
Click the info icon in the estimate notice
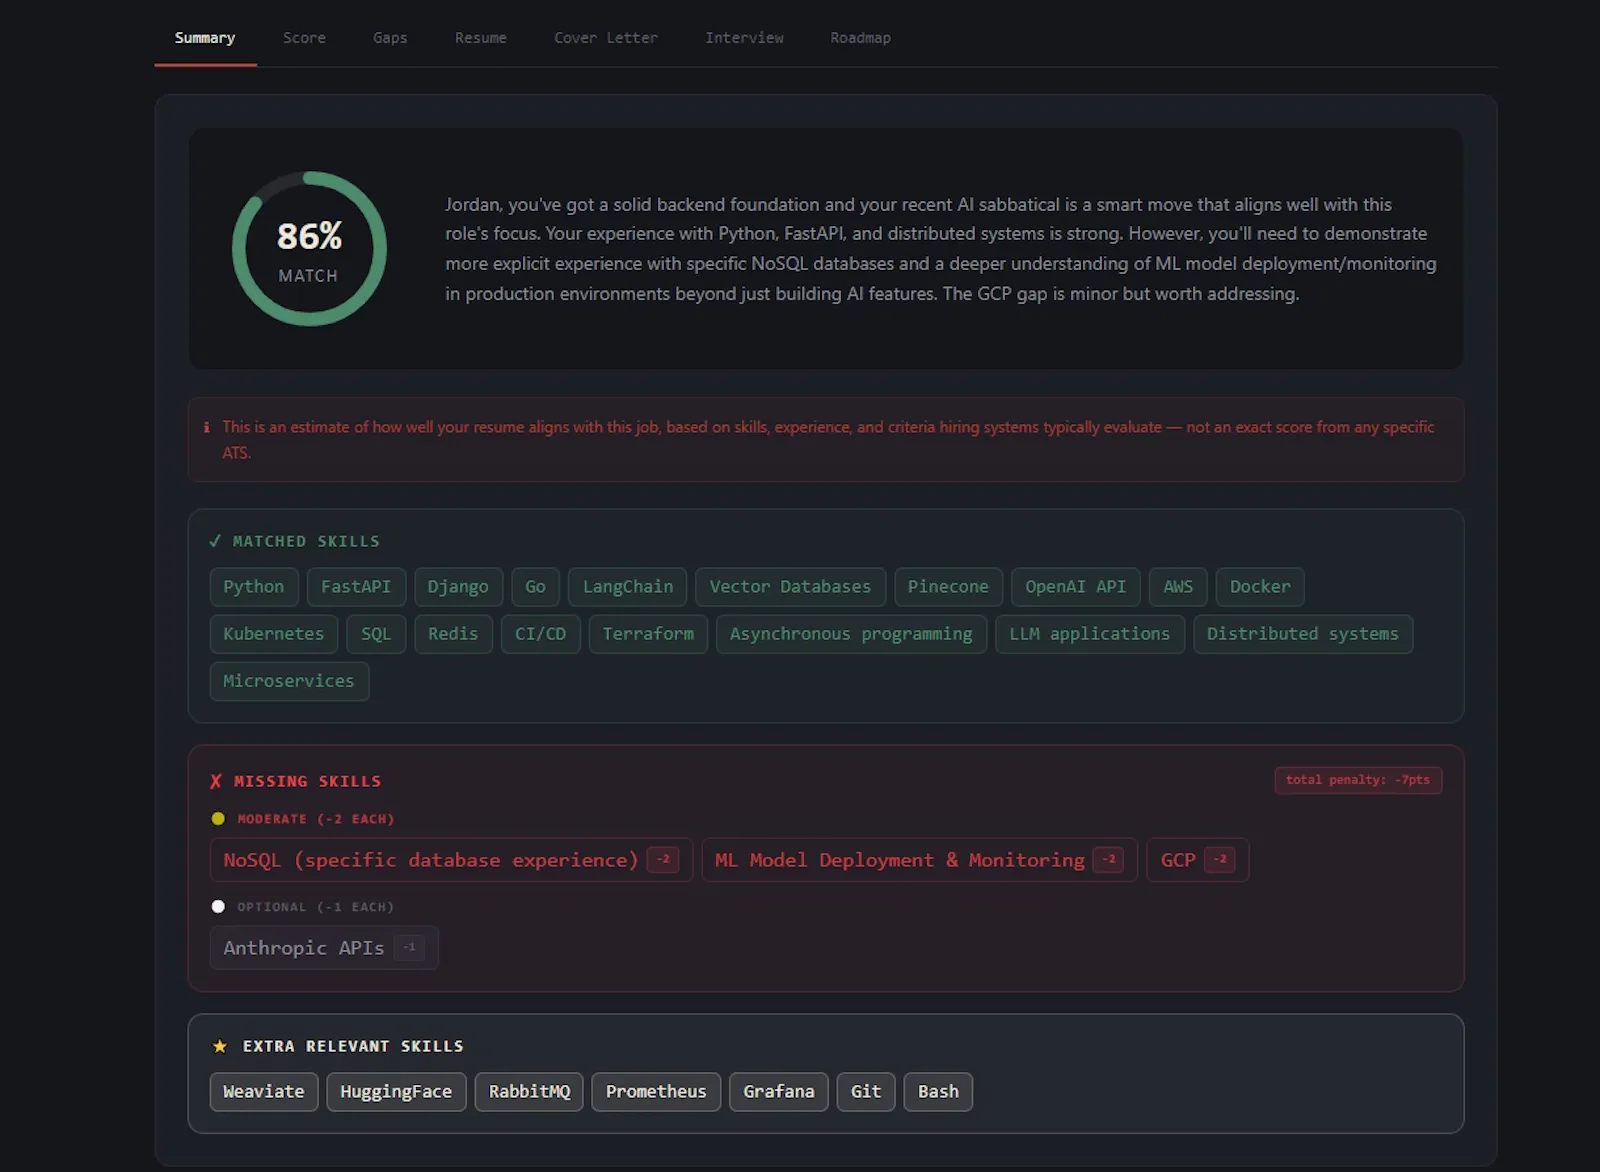pyautogui.click(x=207, y=427)
